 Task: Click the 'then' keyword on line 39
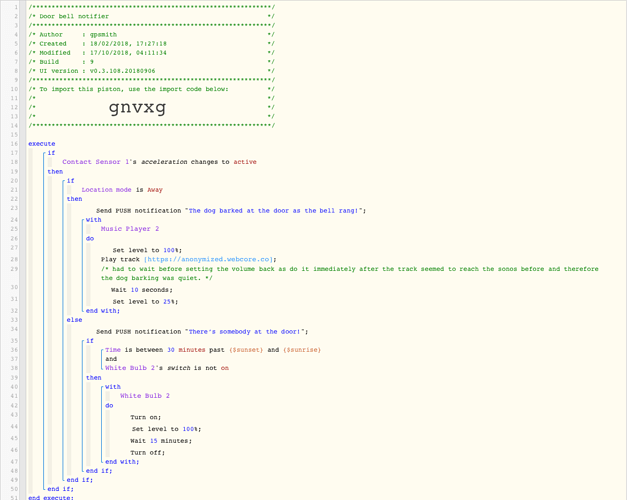point(94,378)
